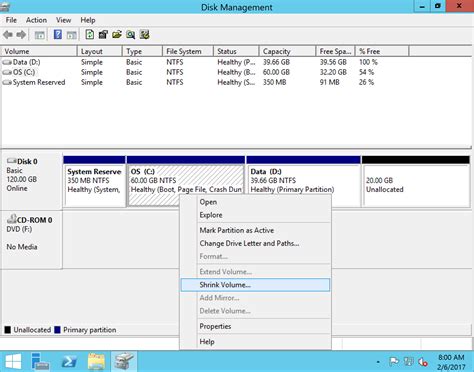
Task: Click the black Properties toolbar icon
Action: coord(103,34)
